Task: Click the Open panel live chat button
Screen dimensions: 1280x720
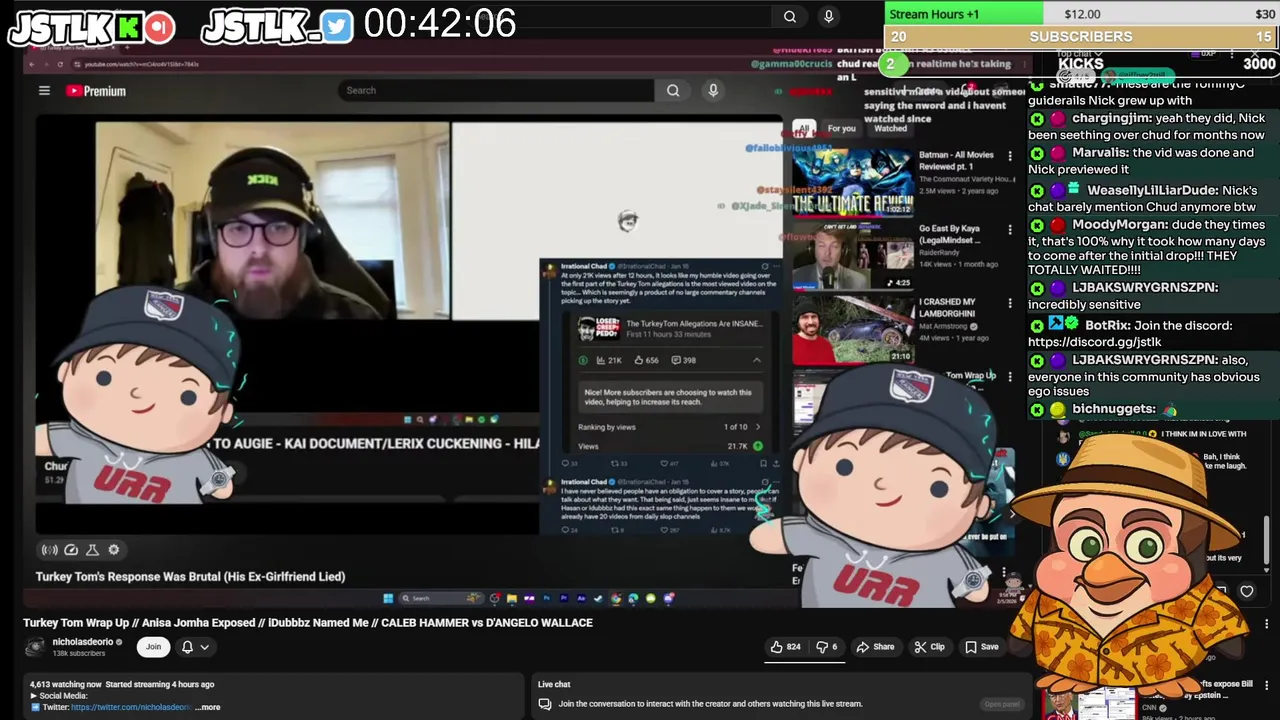Action: [1001, 704]
